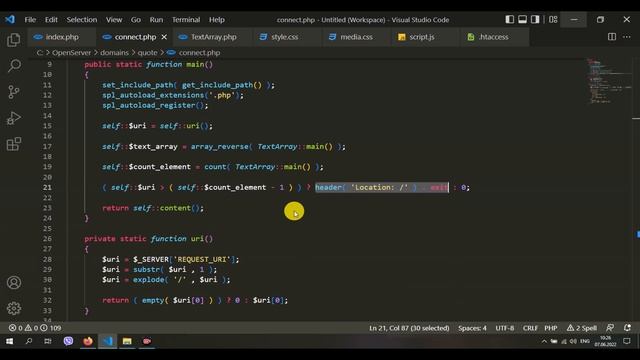
Task: Toggle primary side bar layout button
Action: 509,19
